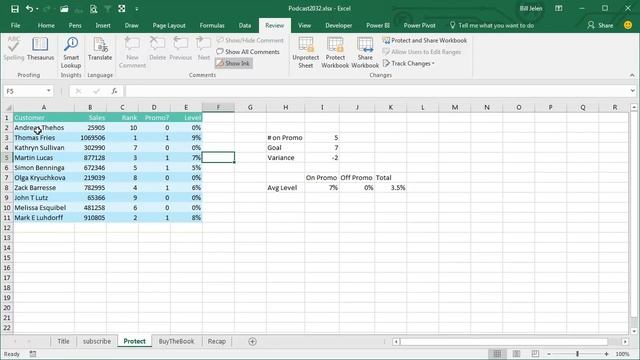This screenshot has width=640, height=360.
Task: Open the File menu
Action: (x=16, y=25)
